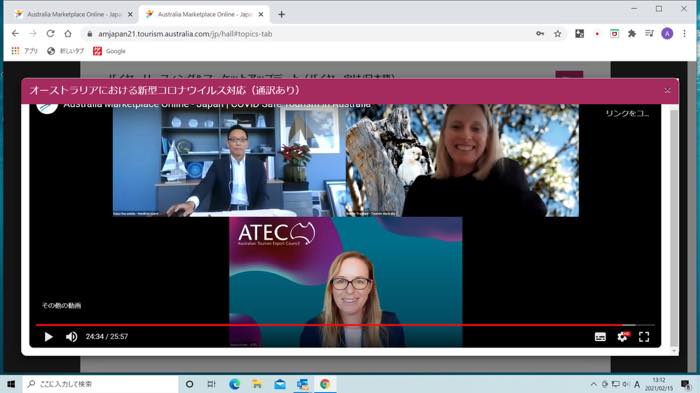Click the tray volume speaker icon
The image size is (700, 393).
(626, 384)
